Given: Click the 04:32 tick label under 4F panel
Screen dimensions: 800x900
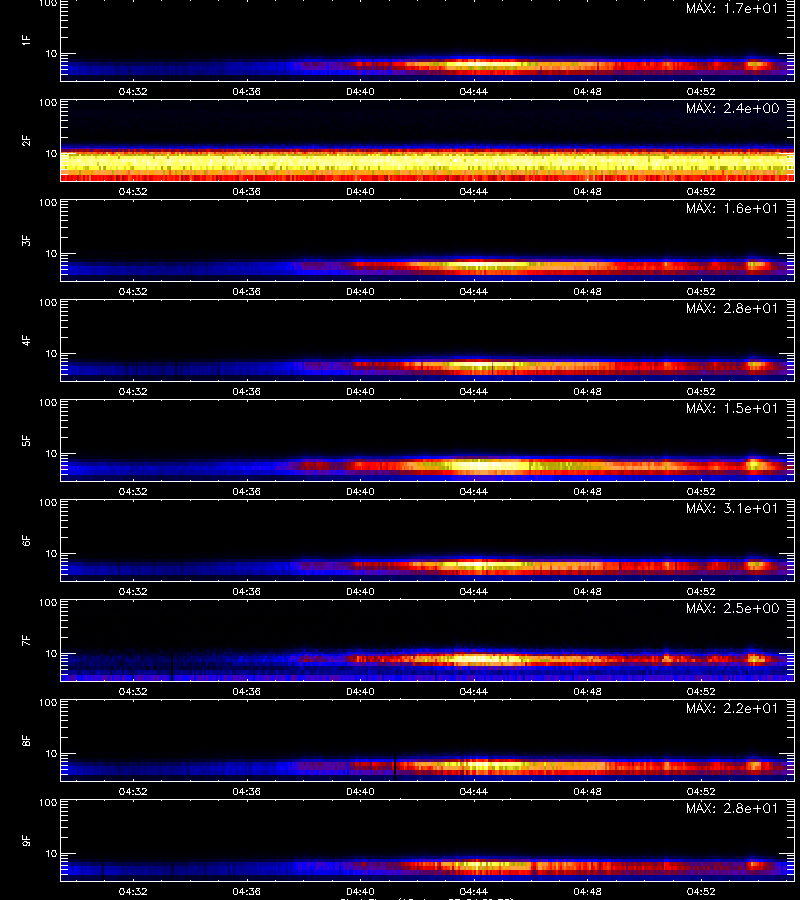Looking at the screenshot, I should click(x=133, y=391).
